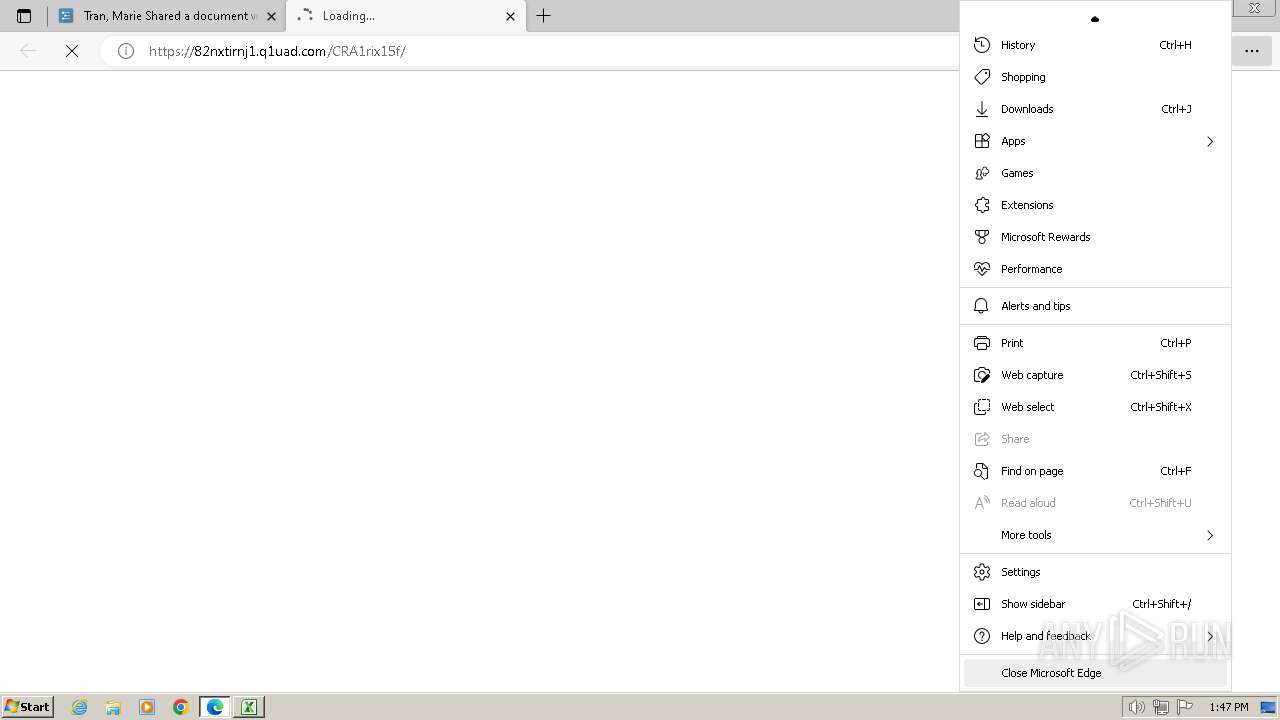The height and width of the screenshot is (720, 1280).
Task: Click the Shopping tag icon
Action: [982, 77]
